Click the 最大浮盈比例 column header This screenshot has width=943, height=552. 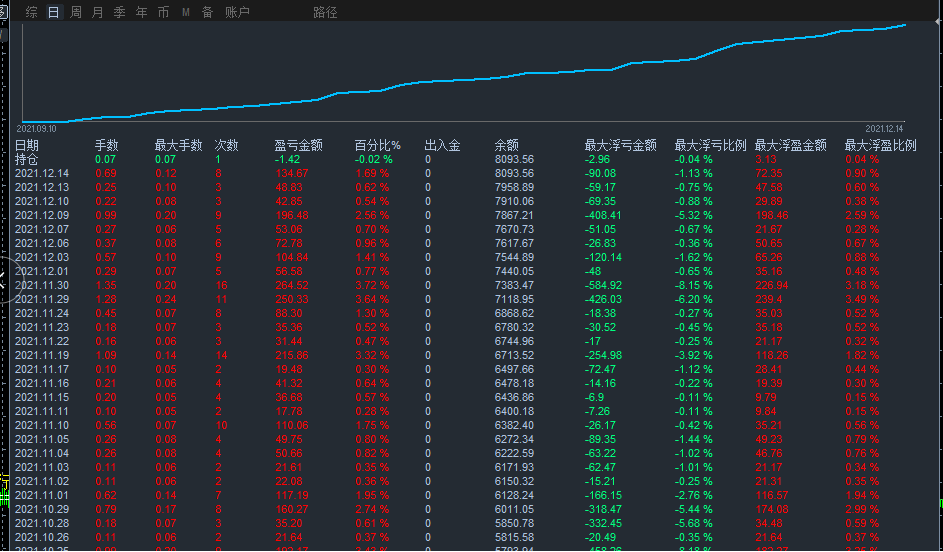pyautogui.click(x=880, y=145)
